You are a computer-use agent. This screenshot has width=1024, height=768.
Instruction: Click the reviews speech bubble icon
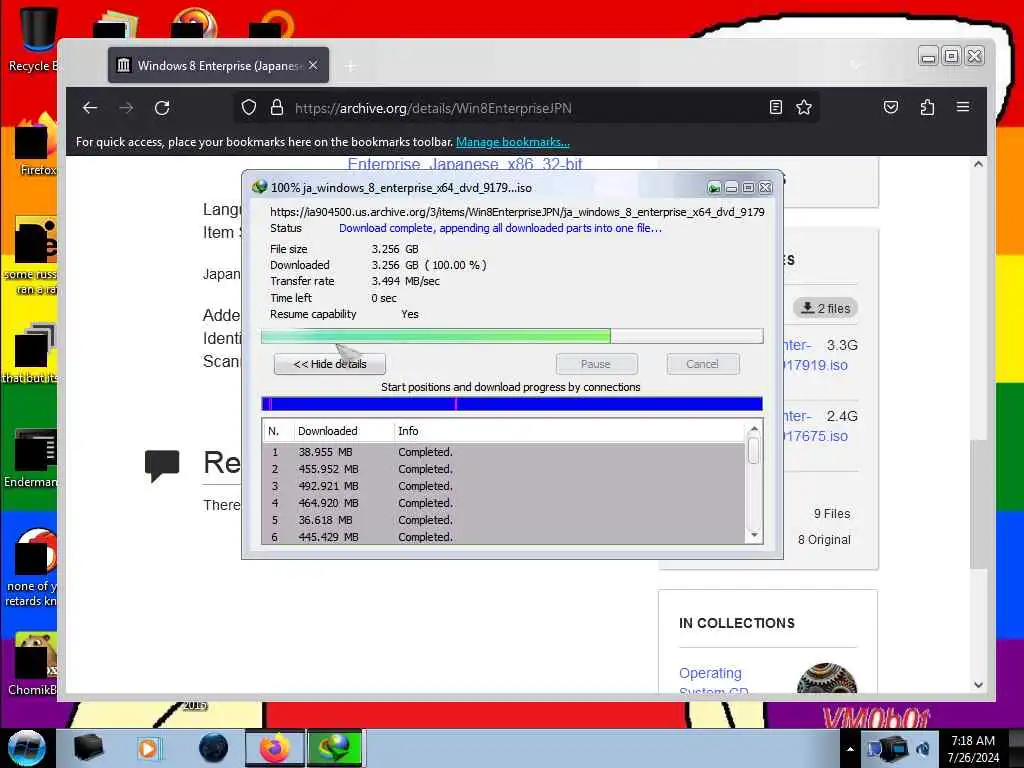click(x=162, y=466)
